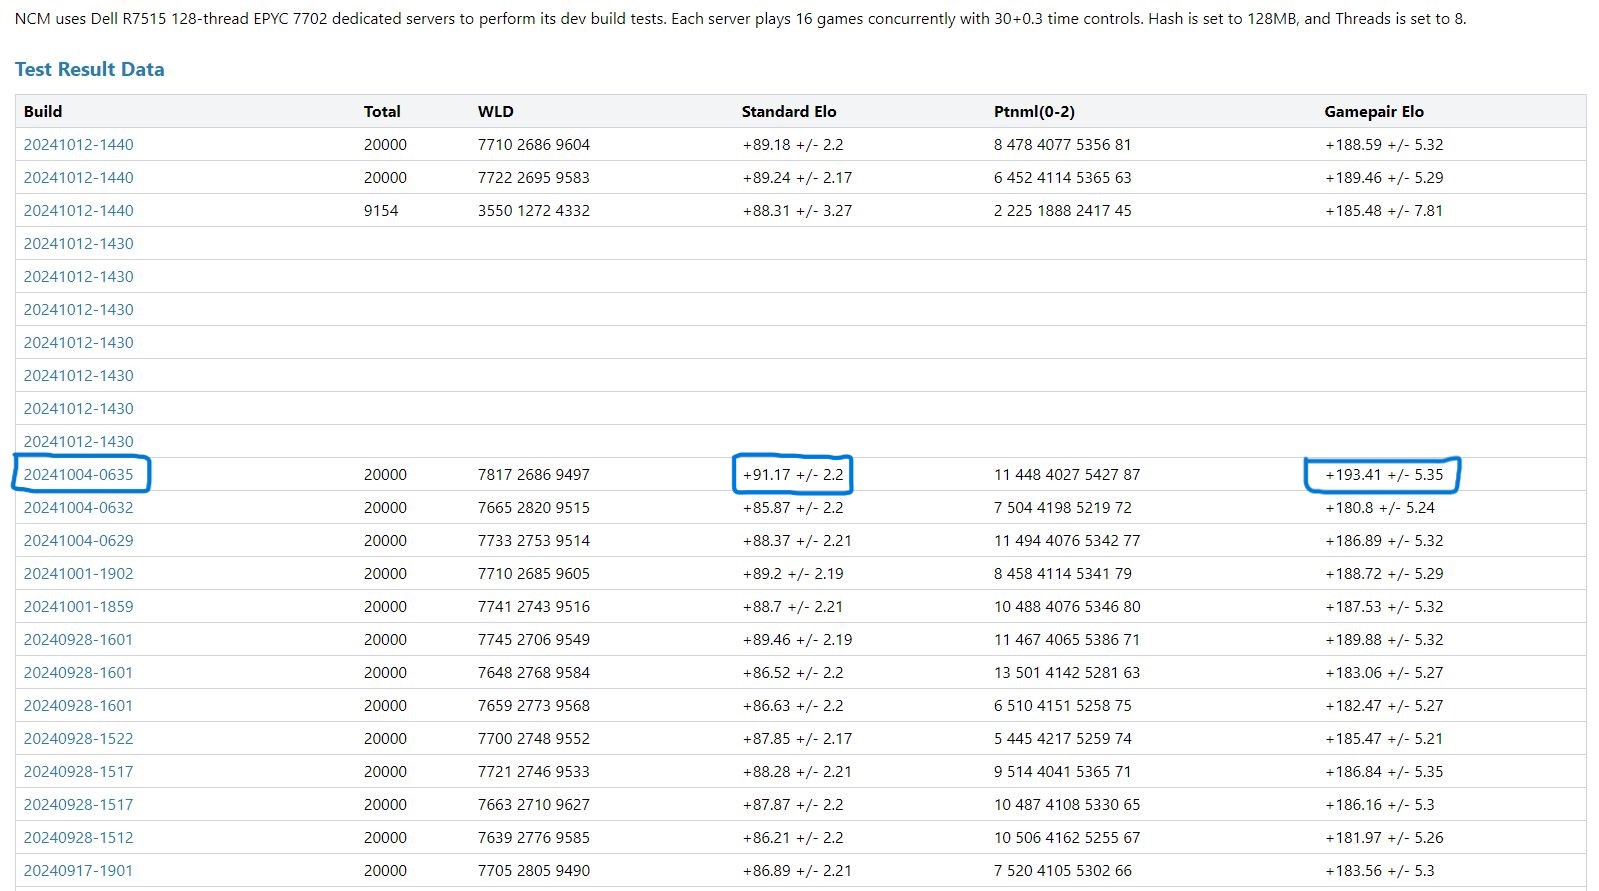Select Ptnml cell 6 452 4114 5365 63

(1063, 177)
